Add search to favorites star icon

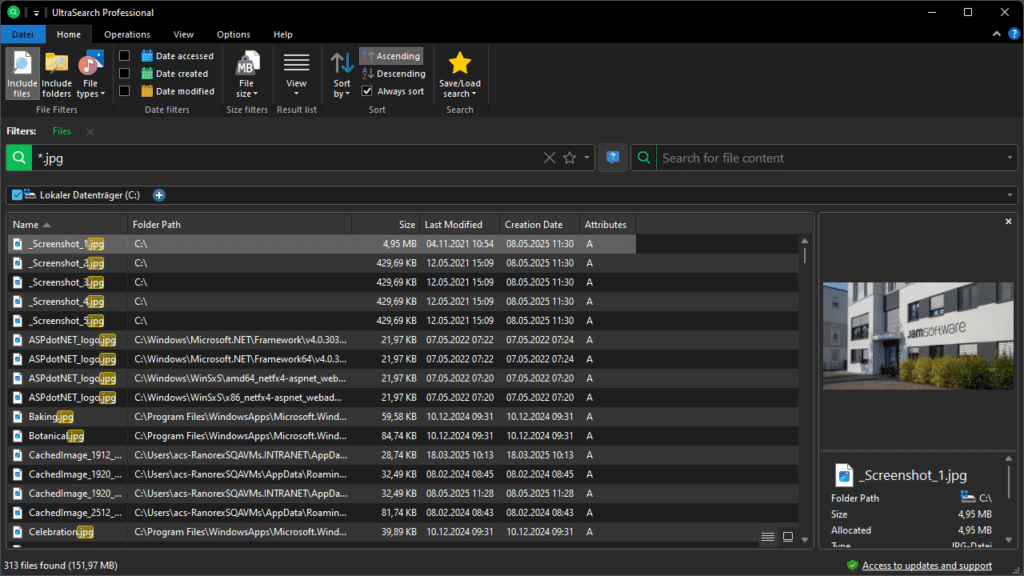tap(569, 158)
